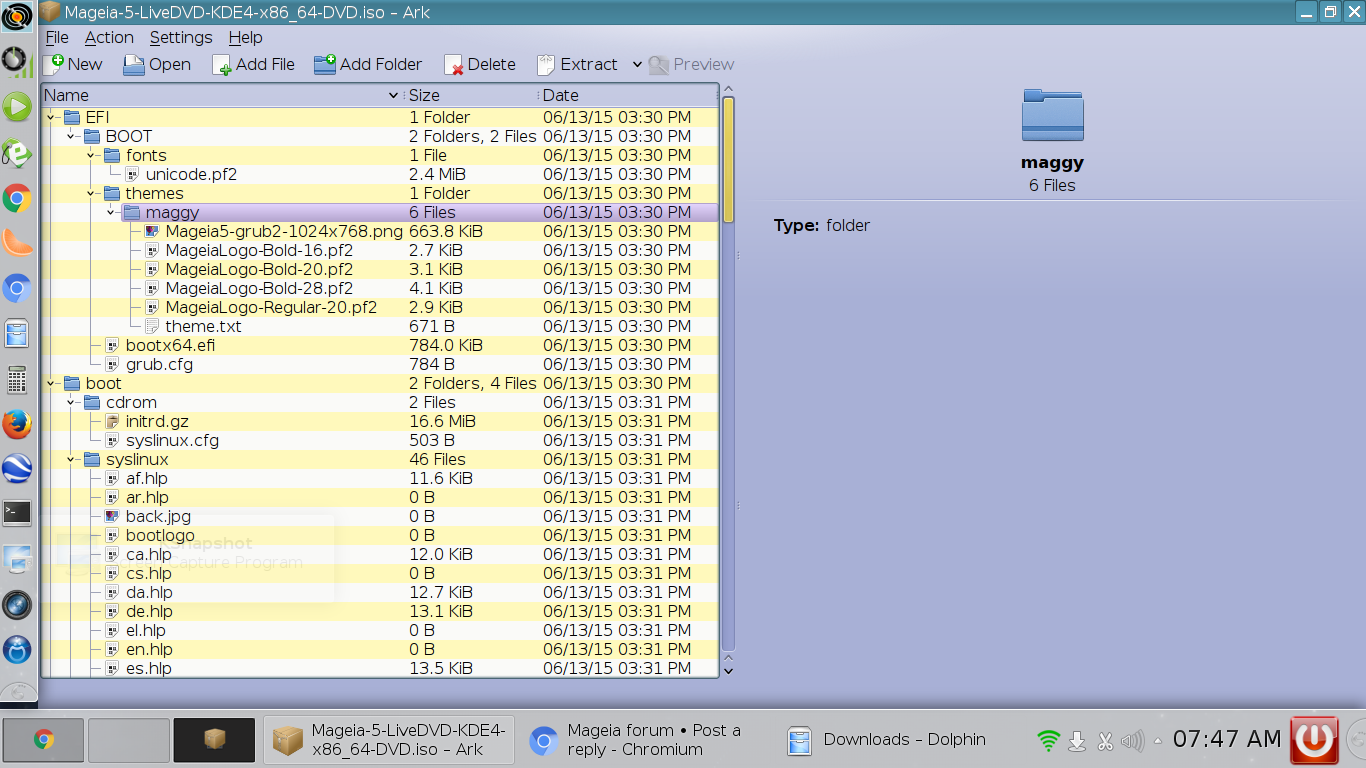This screenshot has height=768, width=1366.
Task: Click the Open archive toolbar button
Action: pyautogui.click(x=157, y=64)
